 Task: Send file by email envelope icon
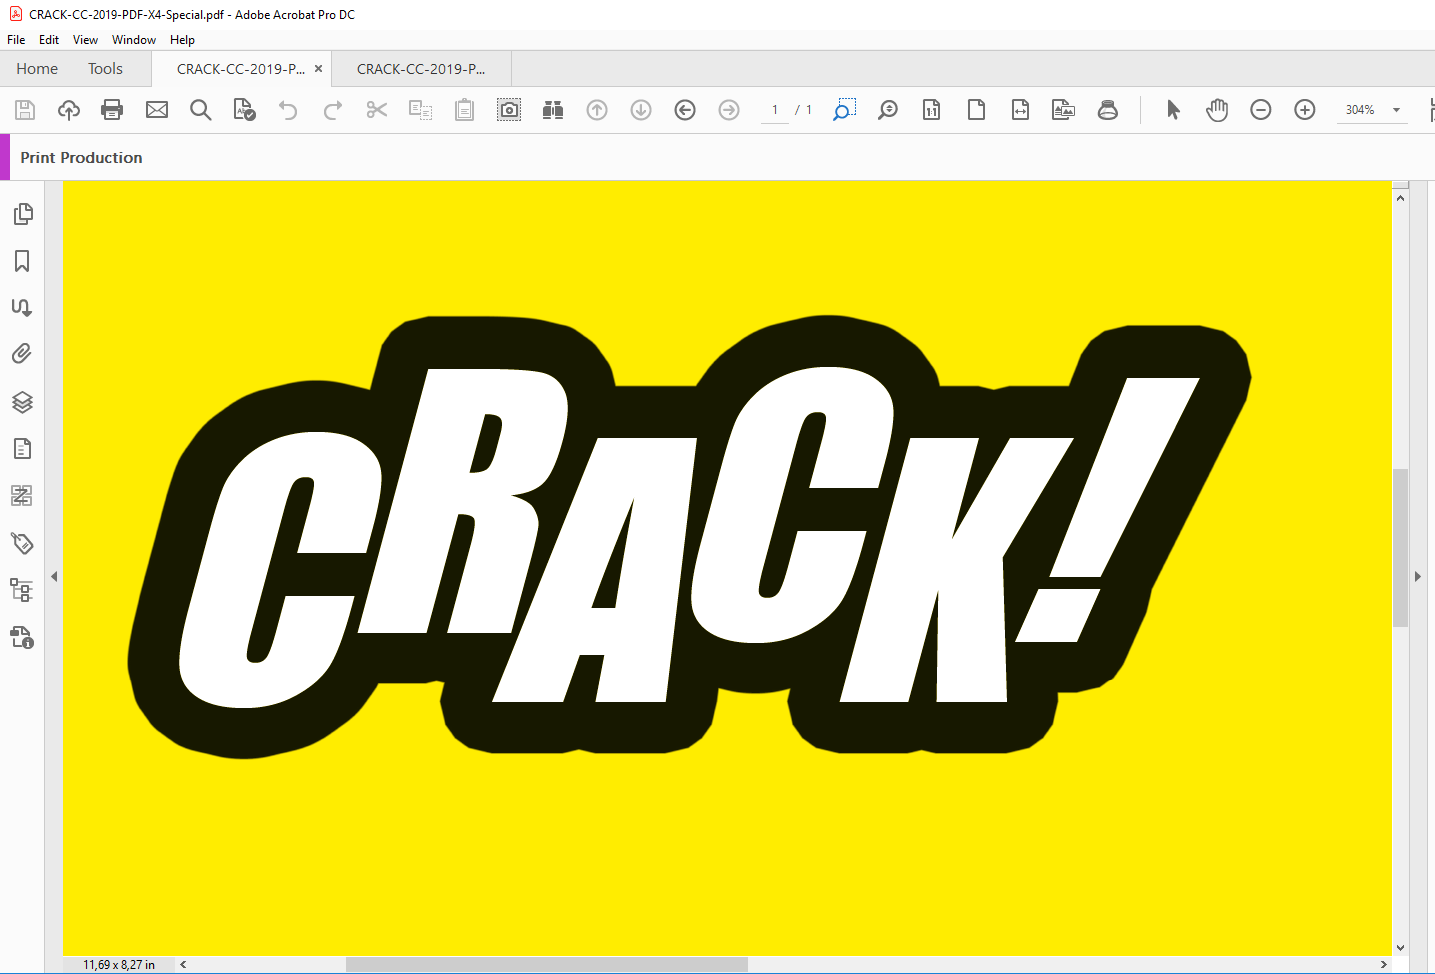pos(157,110)
